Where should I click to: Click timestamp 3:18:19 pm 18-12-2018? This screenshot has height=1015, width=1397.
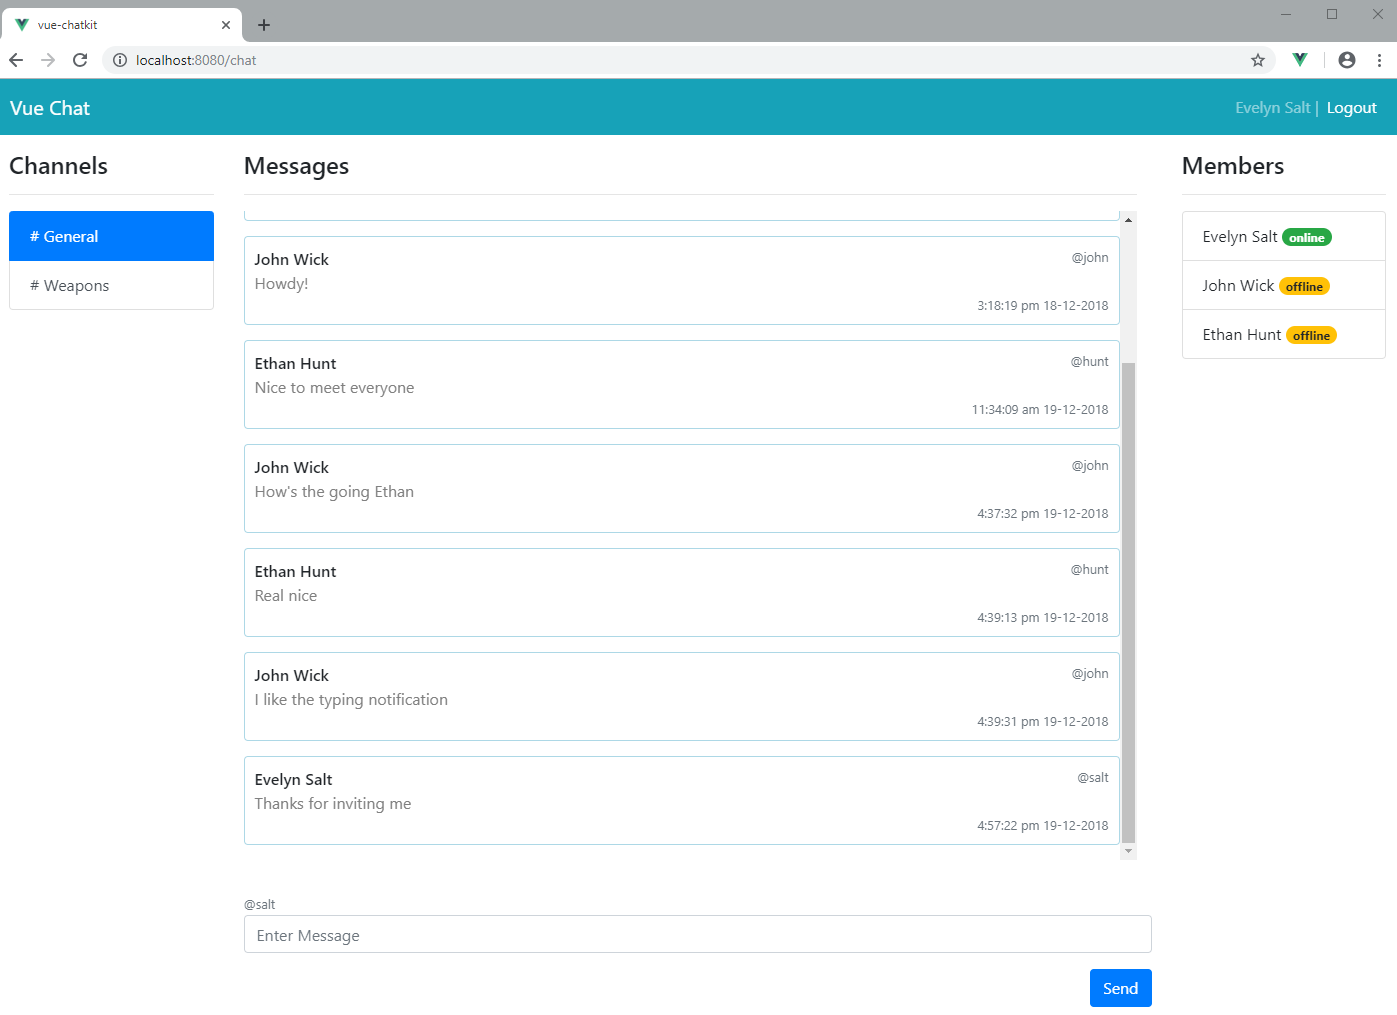click(1043, 305)
